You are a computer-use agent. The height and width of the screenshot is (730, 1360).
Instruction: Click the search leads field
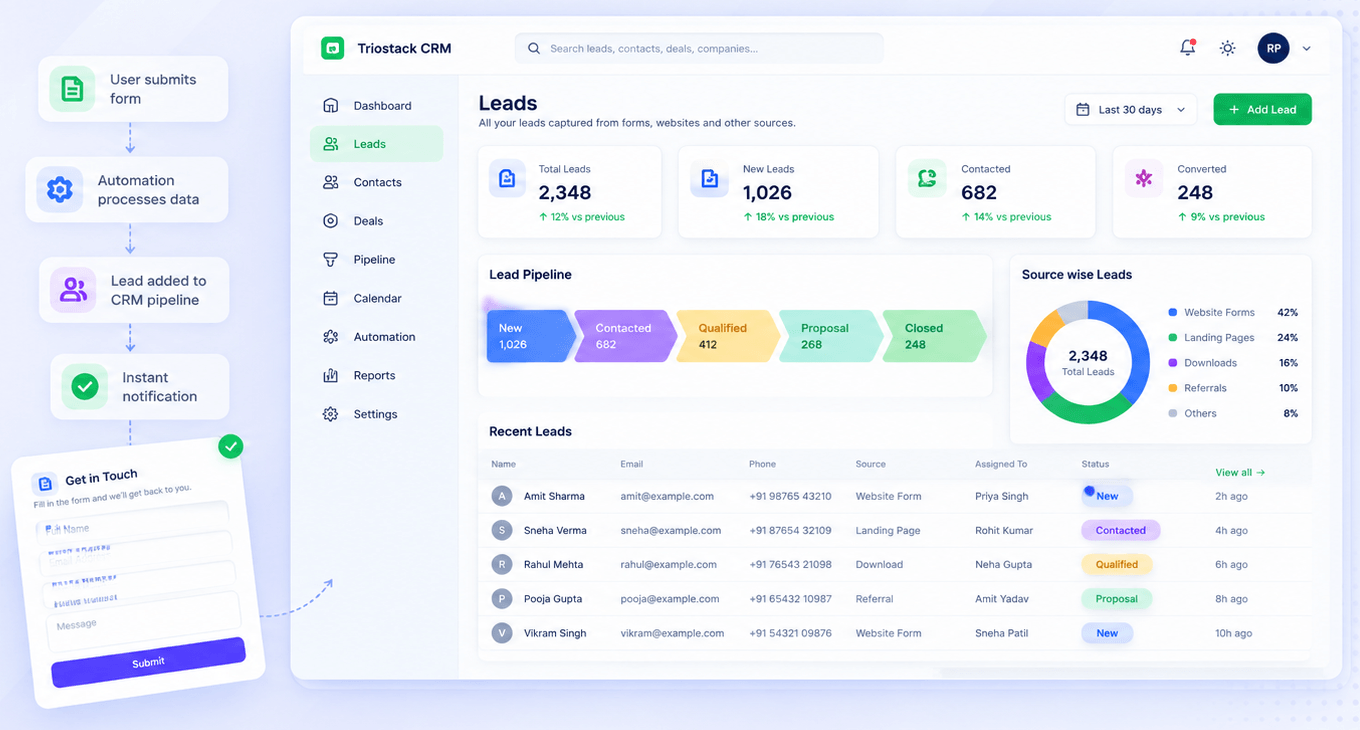coord(699,48)
